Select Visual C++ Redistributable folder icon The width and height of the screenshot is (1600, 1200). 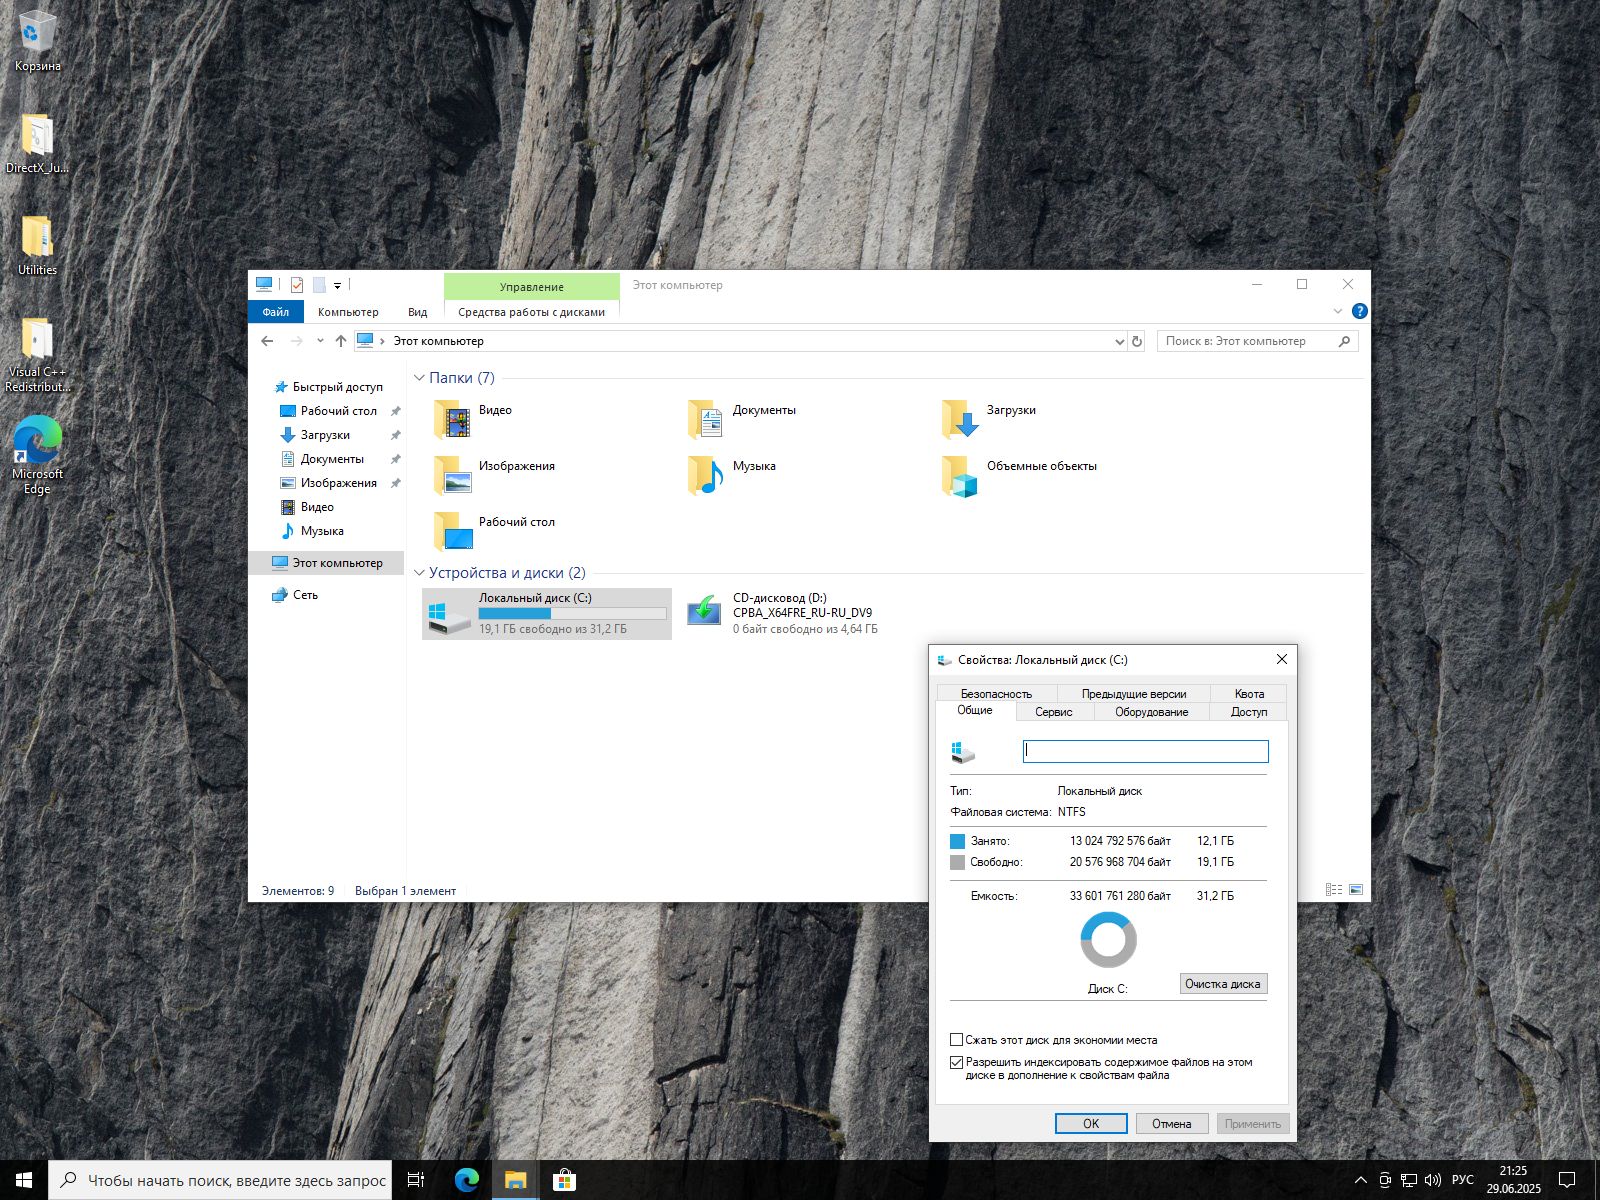click(x=37, y=352)
